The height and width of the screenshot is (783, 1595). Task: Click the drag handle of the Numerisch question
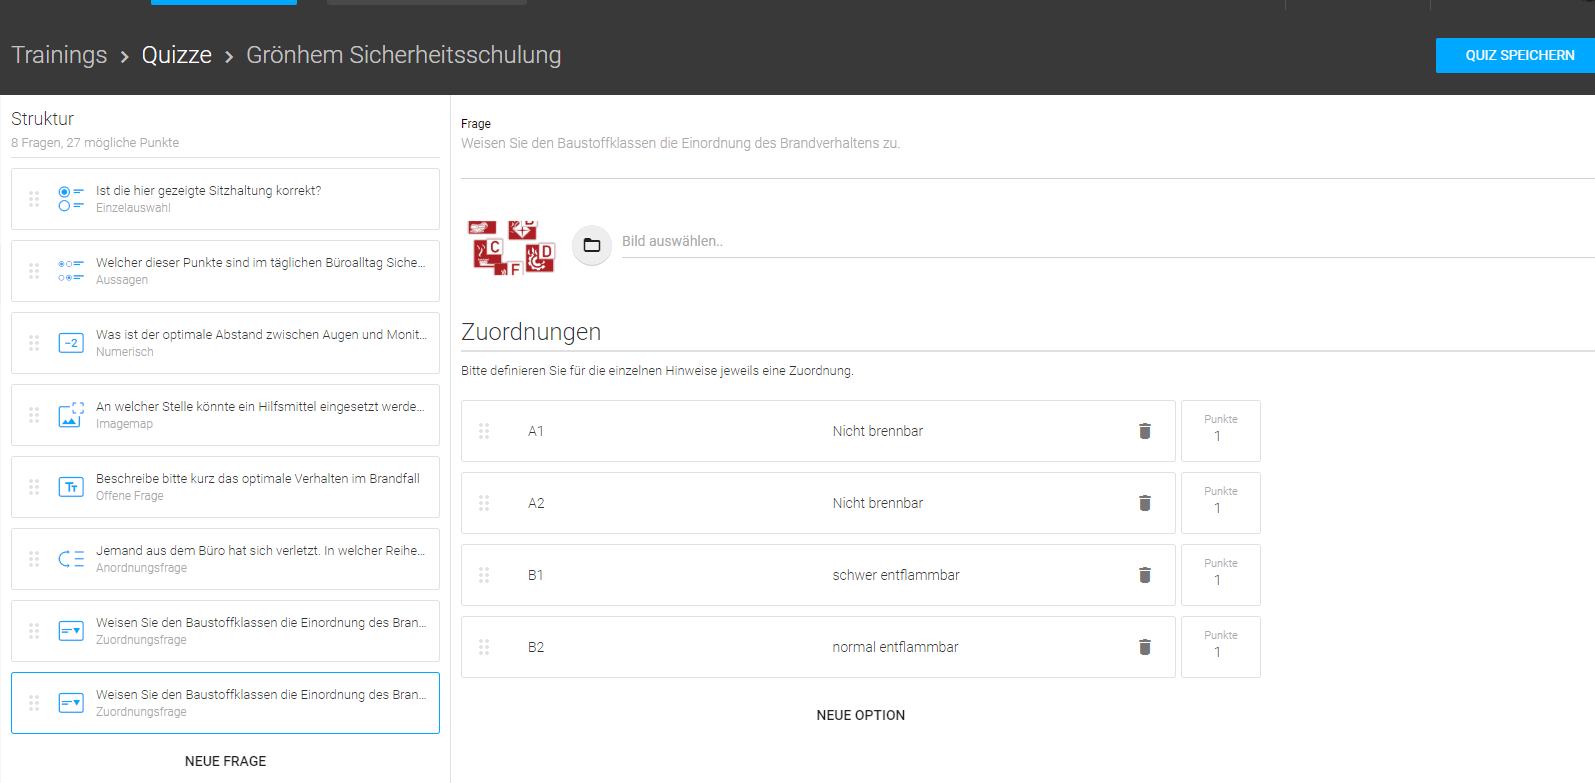[x=34, y=343]
